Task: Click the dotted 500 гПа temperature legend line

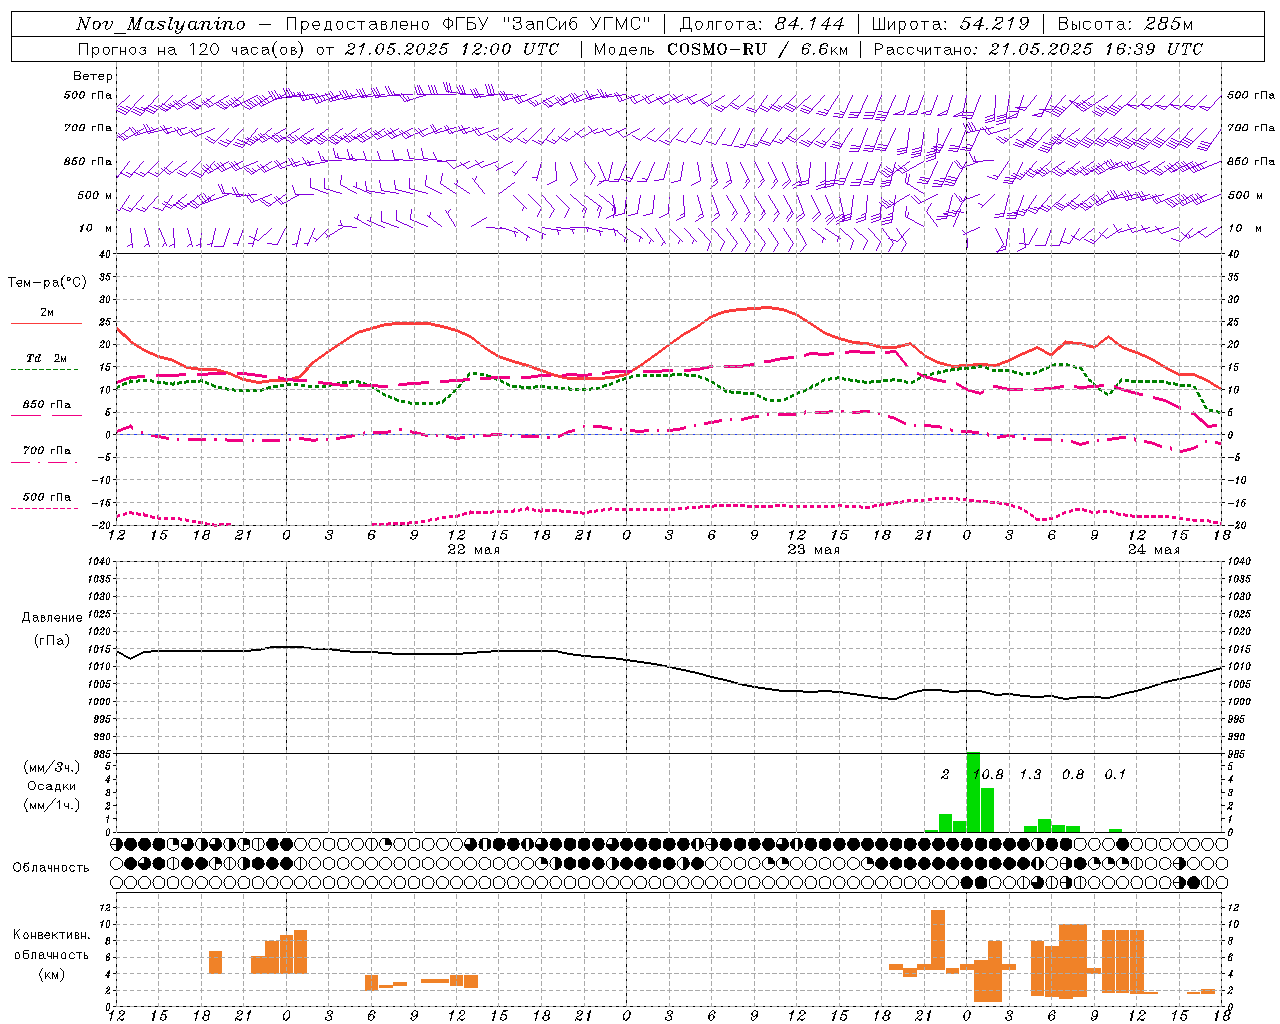Action: 44,508
